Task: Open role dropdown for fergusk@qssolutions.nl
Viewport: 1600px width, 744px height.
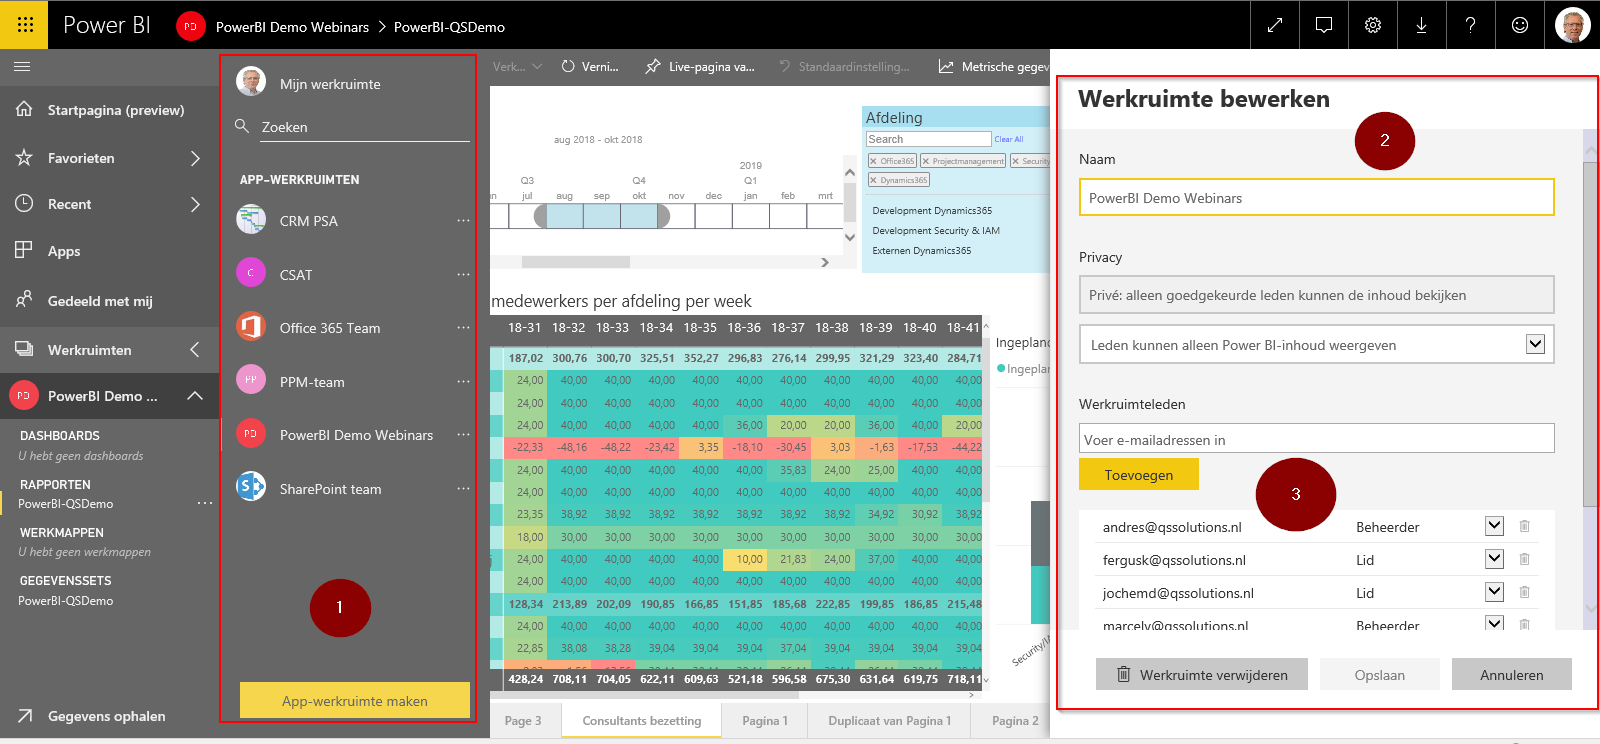Action: tap(1494, 559)
